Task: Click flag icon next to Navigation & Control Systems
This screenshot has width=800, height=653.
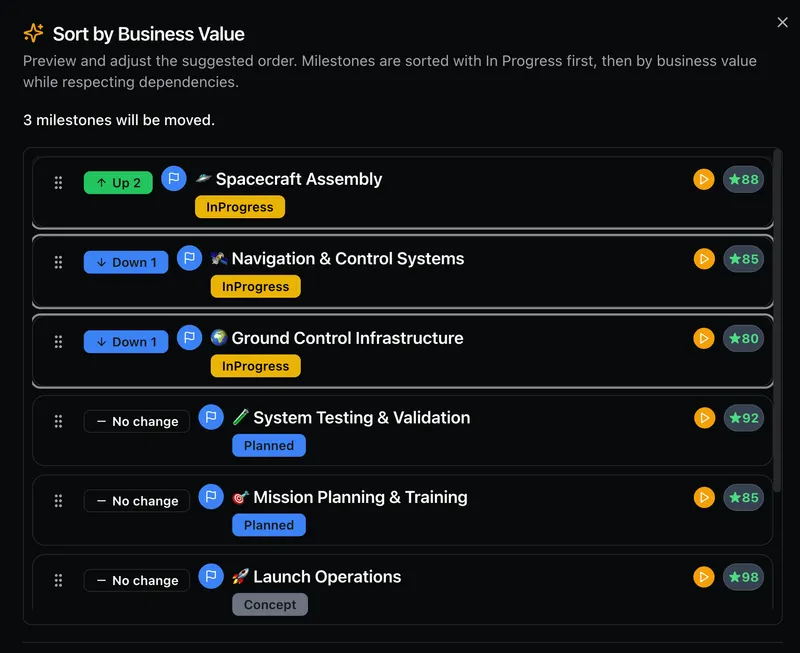Action: [x=190, y=258]
